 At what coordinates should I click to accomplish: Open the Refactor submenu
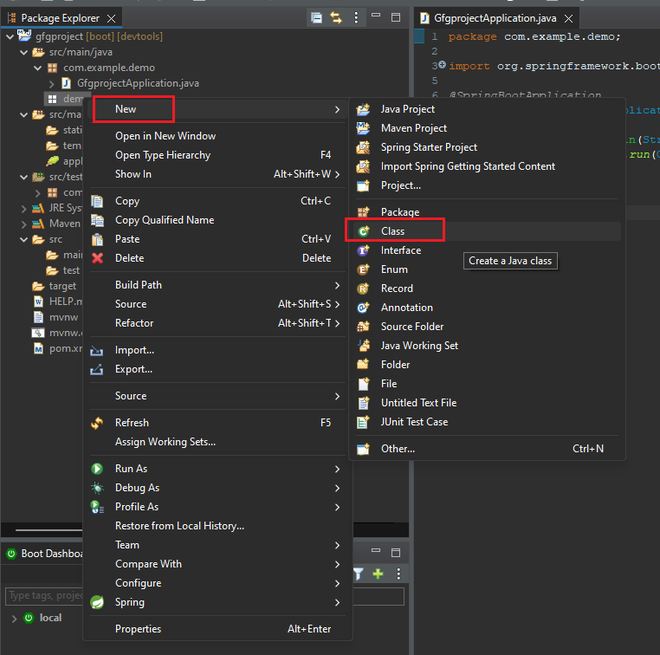click(217, 323)
